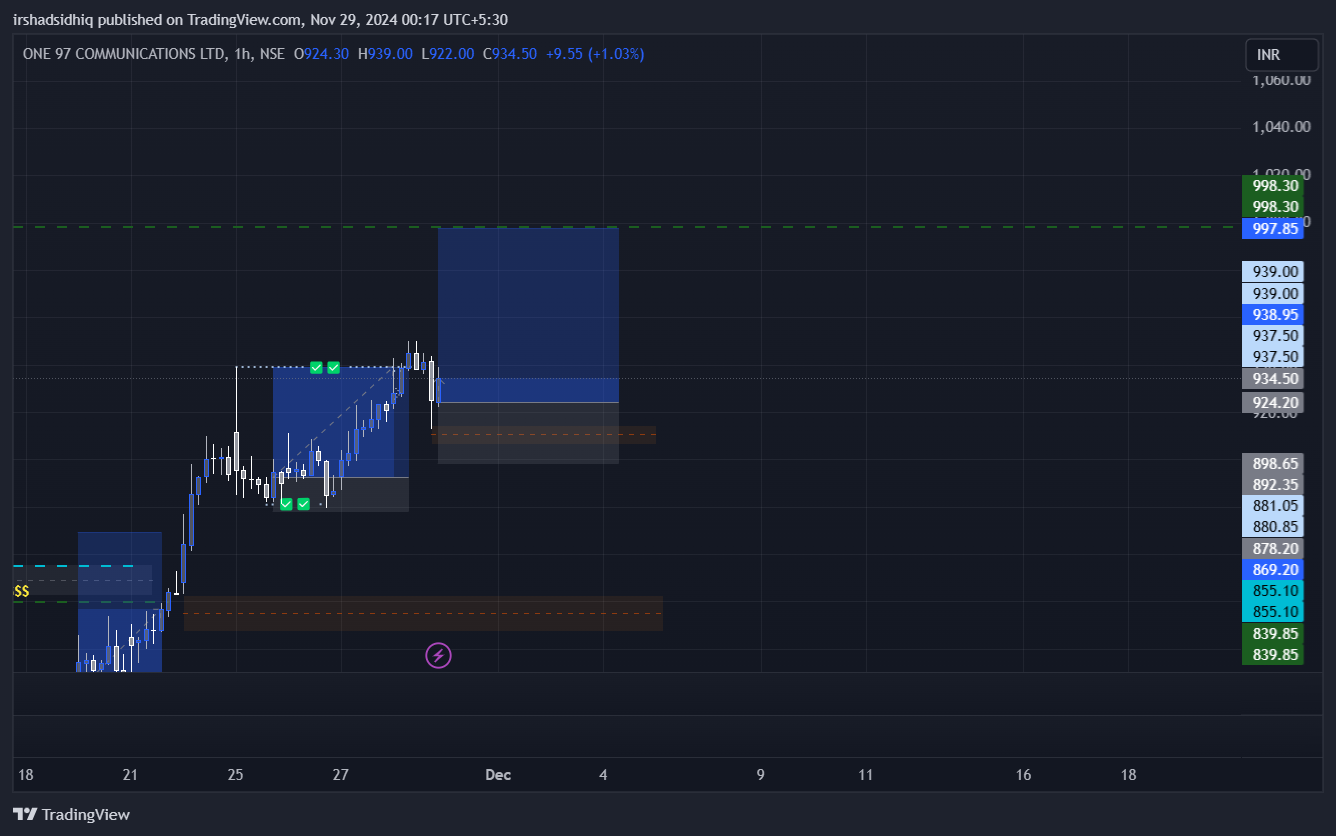Click the purple lightning bolt event icon
This screenshot has height=836, width=1336.
tap(438, 656)
